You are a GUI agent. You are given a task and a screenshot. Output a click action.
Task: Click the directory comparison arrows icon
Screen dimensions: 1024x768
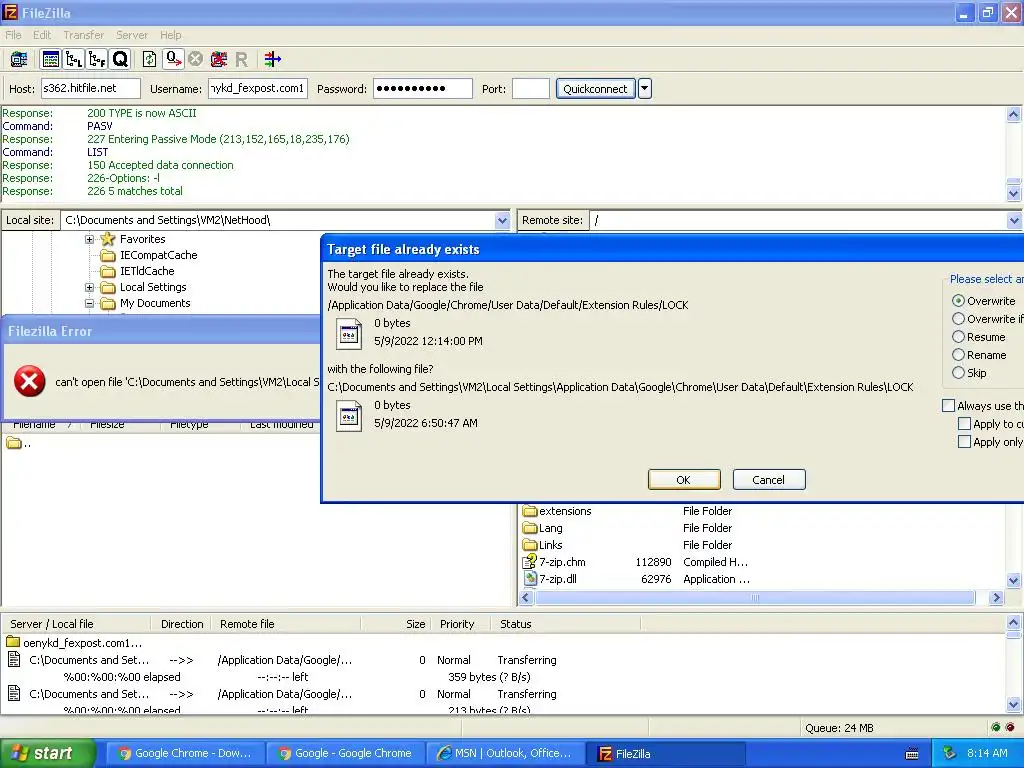[x=272, y=59]
